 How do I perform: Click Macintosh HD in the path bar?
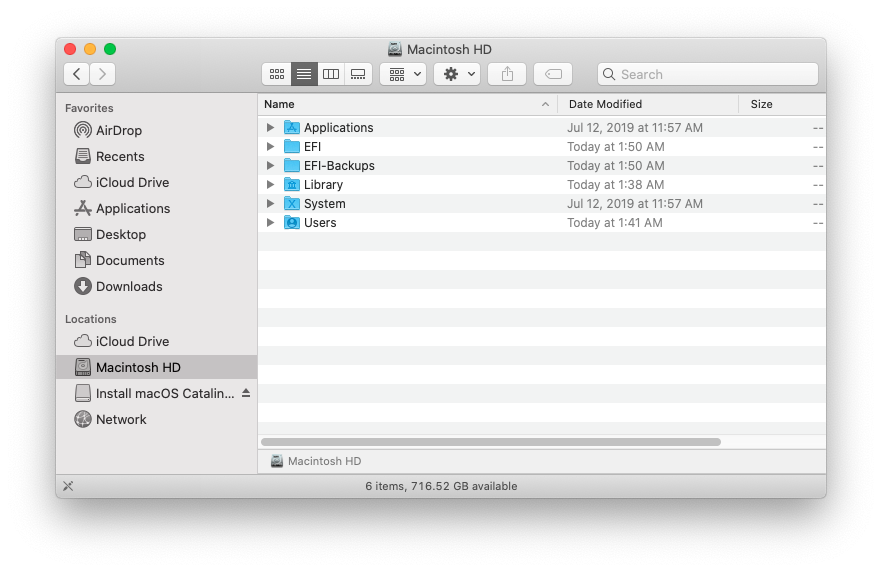click(316, 461)
